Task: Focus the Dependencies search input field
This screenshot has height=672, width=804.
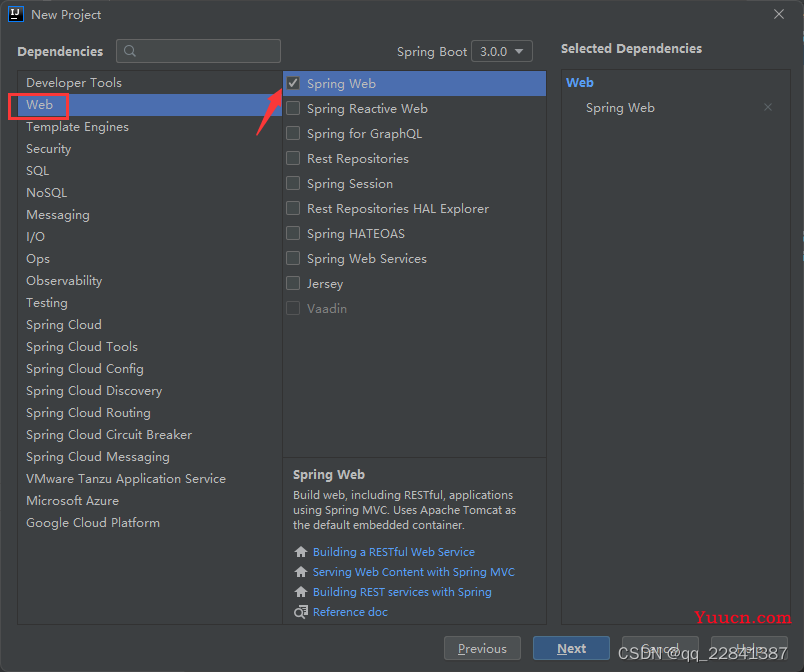Action: [x=205, y=51]
